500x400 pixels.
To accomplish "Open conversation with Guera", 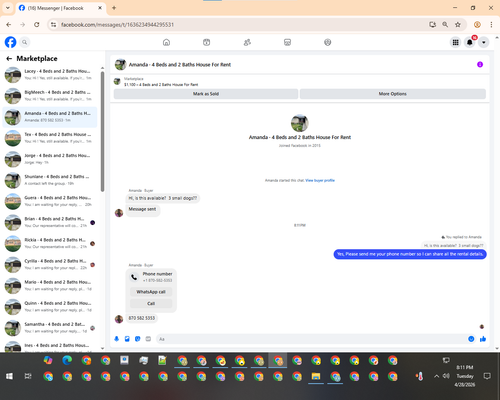I will (x=50, y=201).
